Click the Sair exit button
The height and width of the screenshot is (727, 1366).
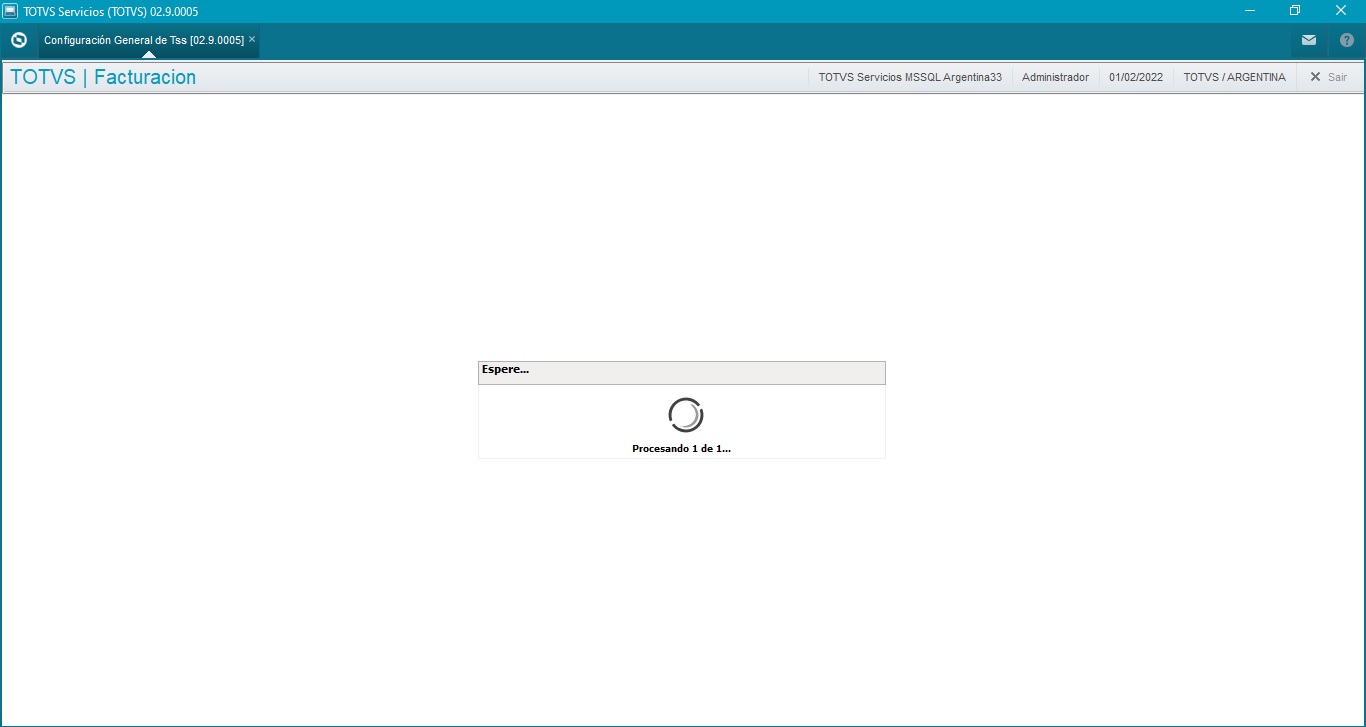click(1328, 77)
